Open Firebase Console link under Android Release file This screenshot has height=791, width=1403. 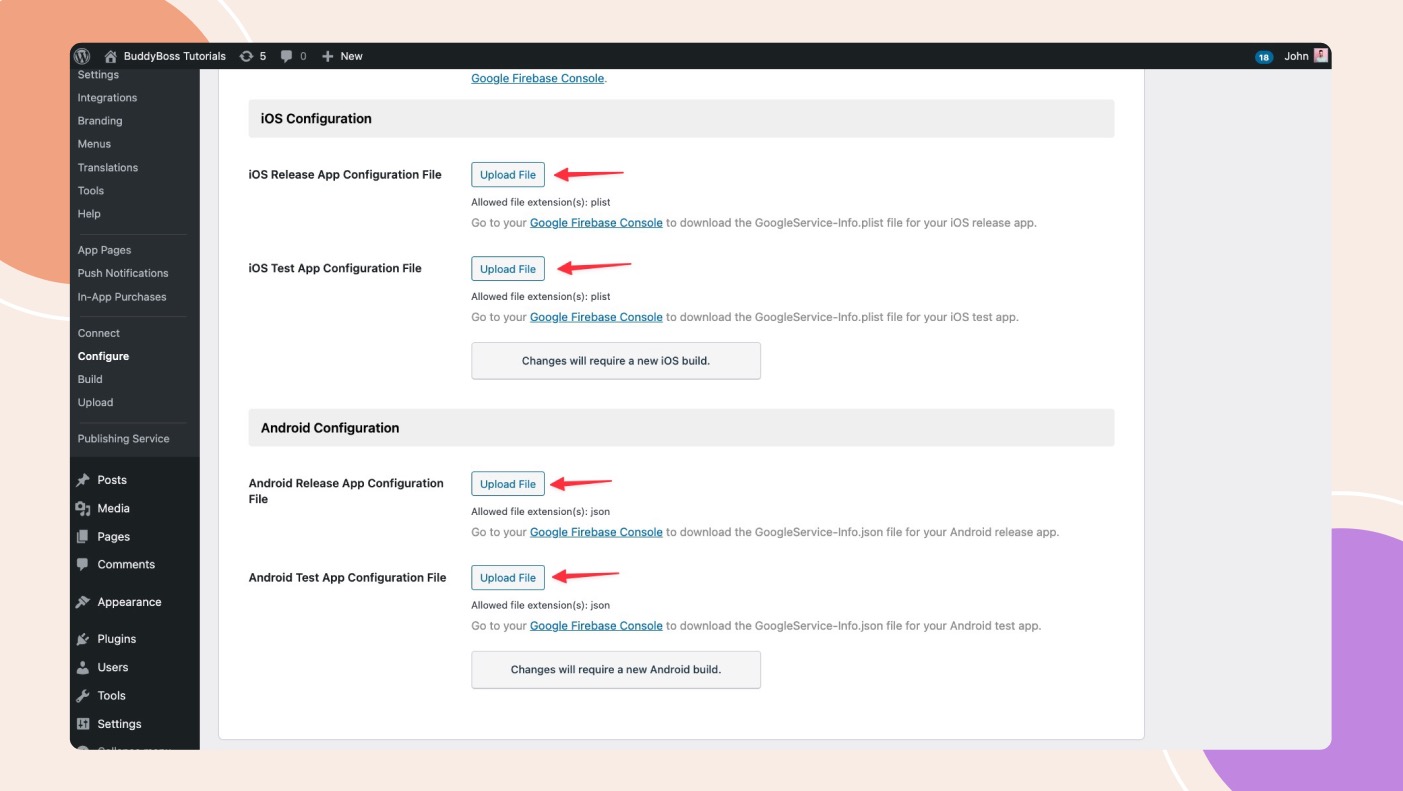click(596, 532)
